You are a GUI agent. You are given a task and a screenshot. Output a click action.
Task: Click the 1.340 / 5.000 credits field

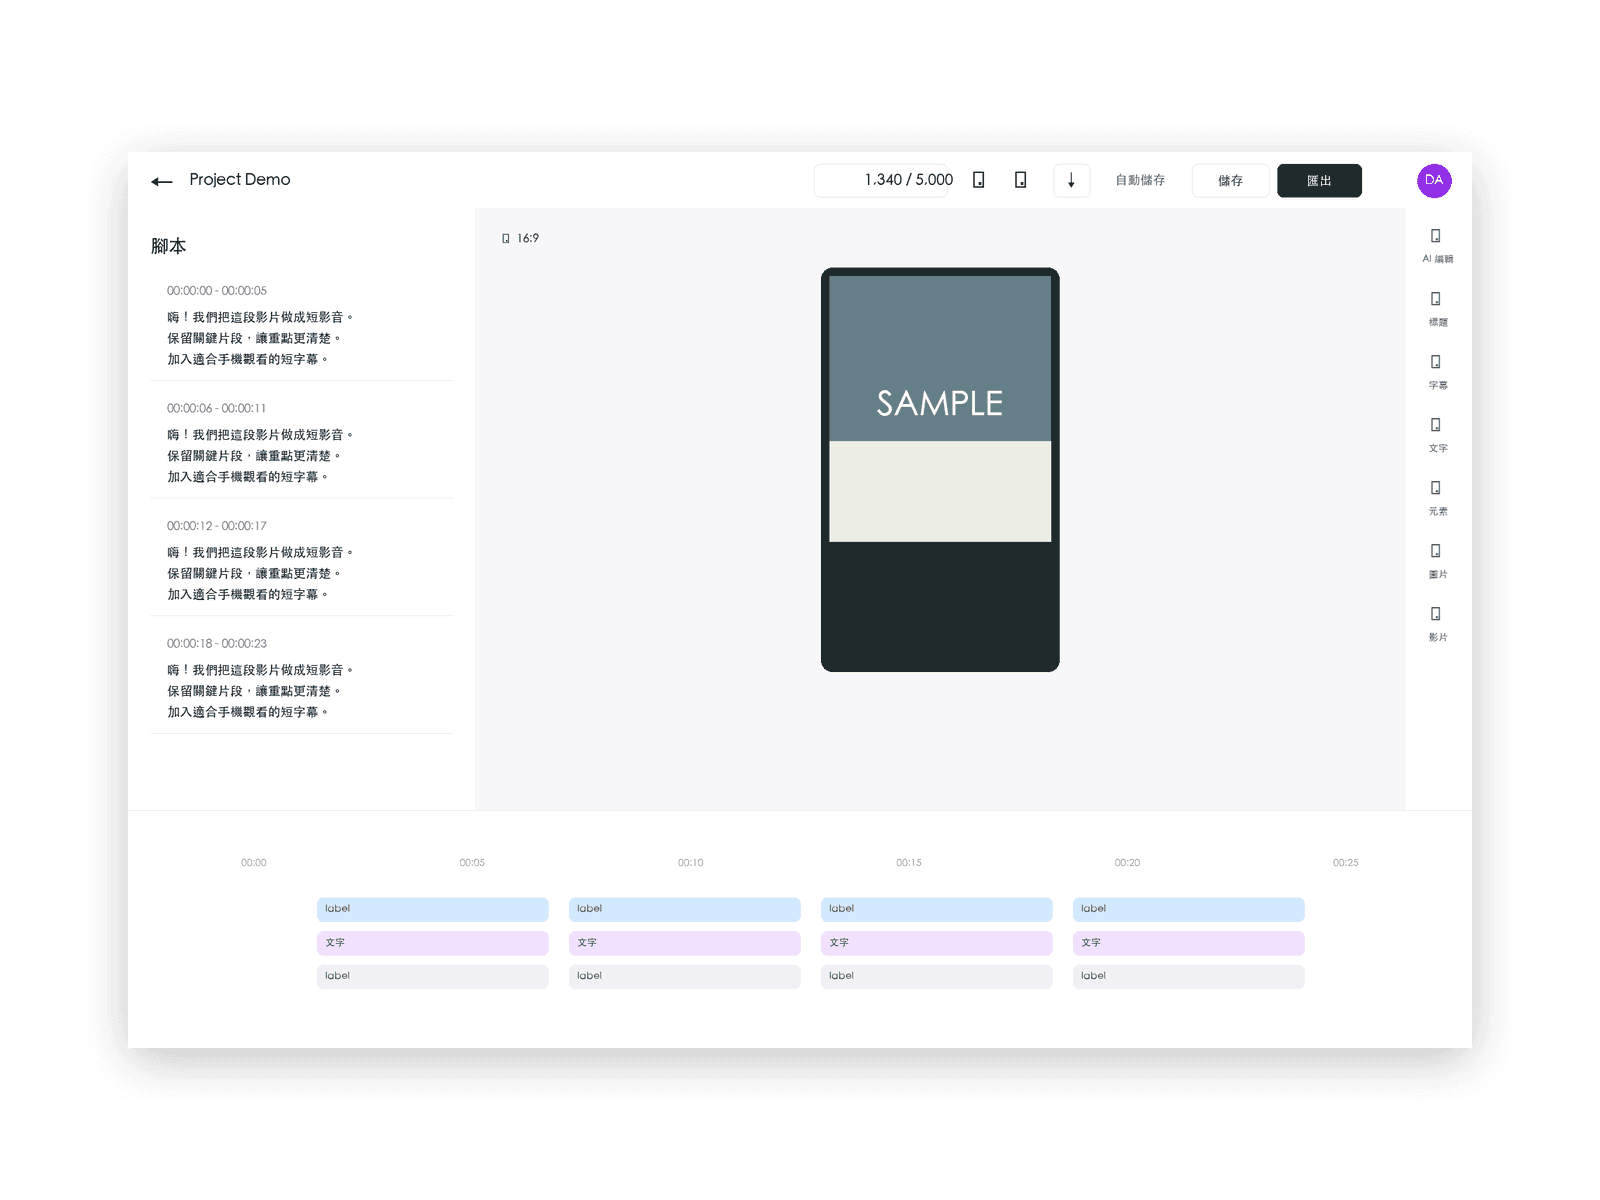[881, 180]
